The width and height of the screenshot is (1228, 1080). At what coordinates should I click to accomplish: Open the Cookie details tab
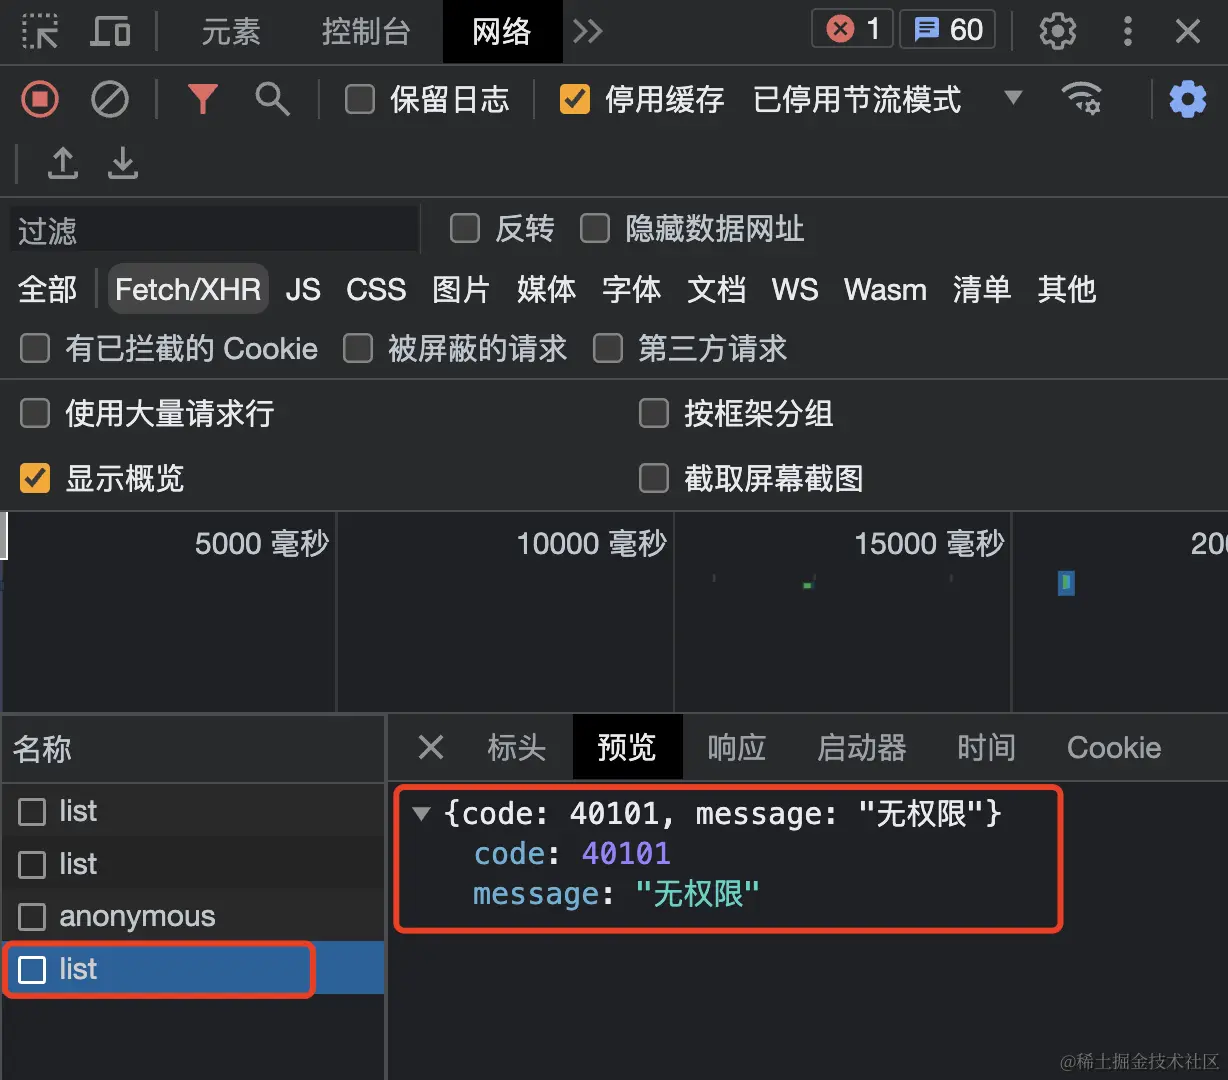click(1114, 747)
